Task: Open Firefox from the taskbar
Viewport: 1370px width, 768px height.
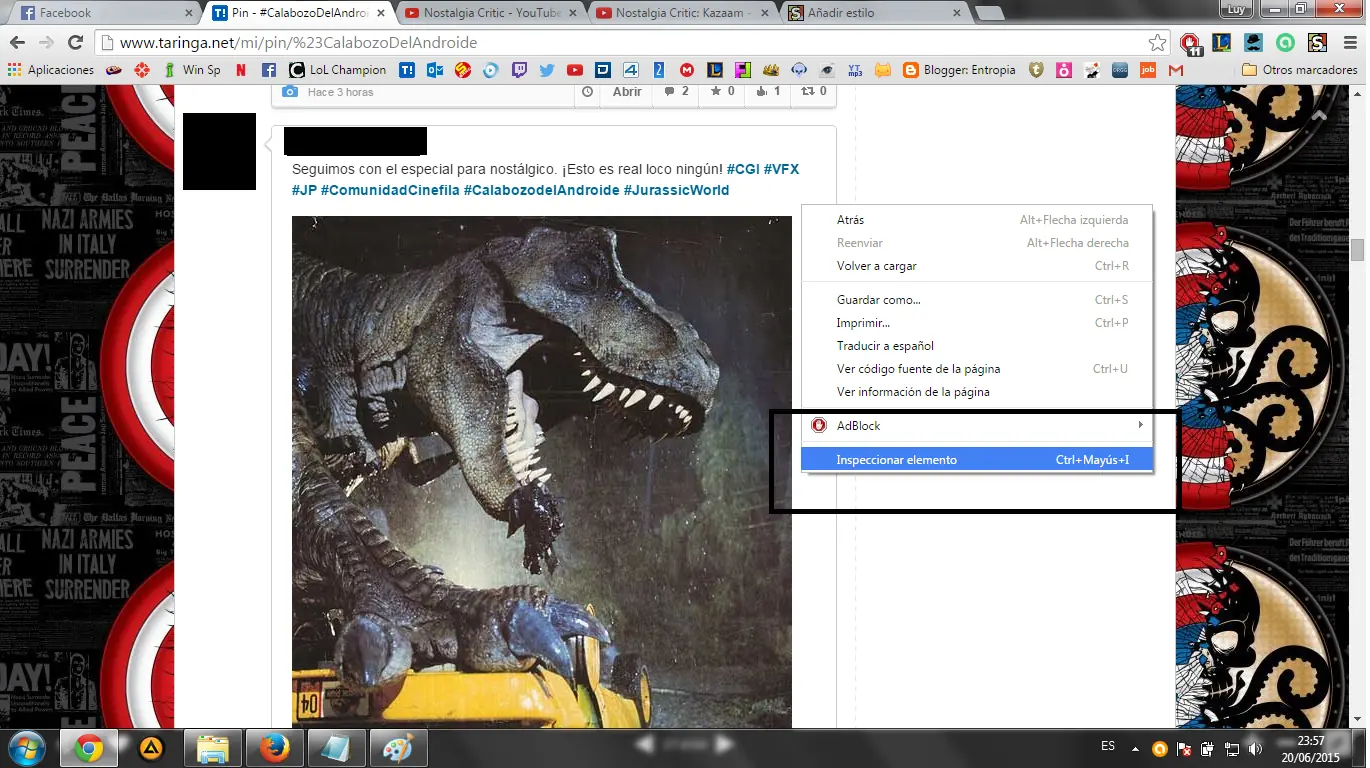Action: pos(273,748)
